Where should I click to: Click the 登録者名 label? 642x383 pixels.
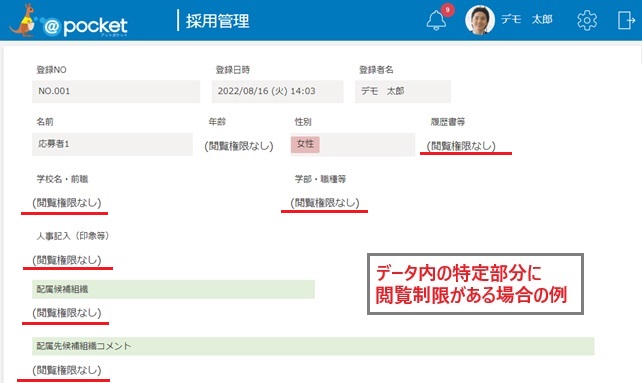point(376,70)
